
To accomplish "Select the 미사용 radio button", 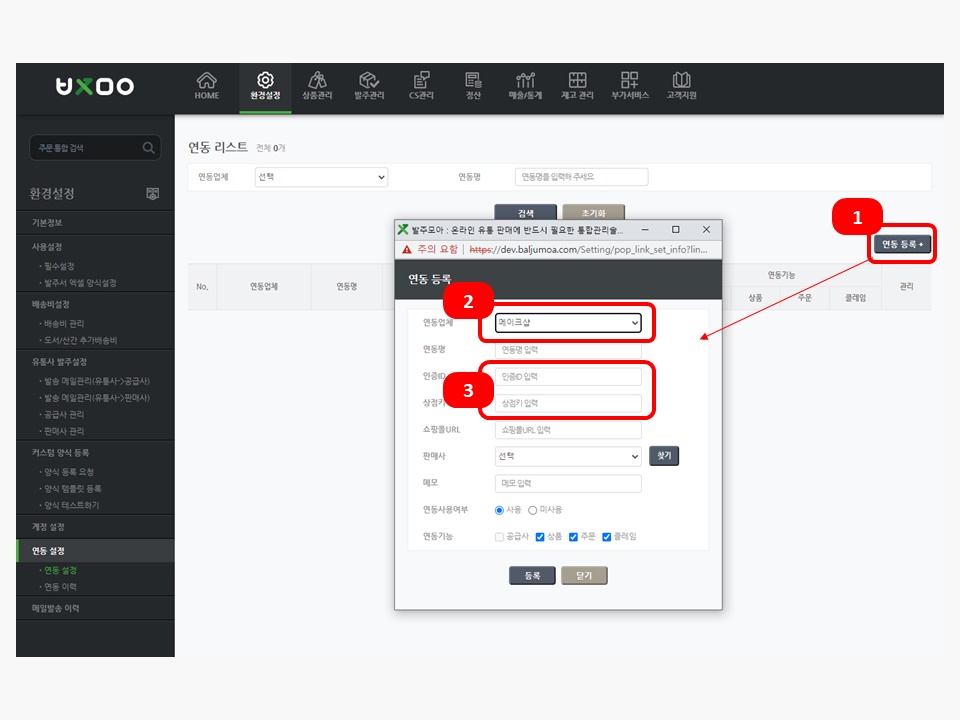I will click(x=532, y=510).
